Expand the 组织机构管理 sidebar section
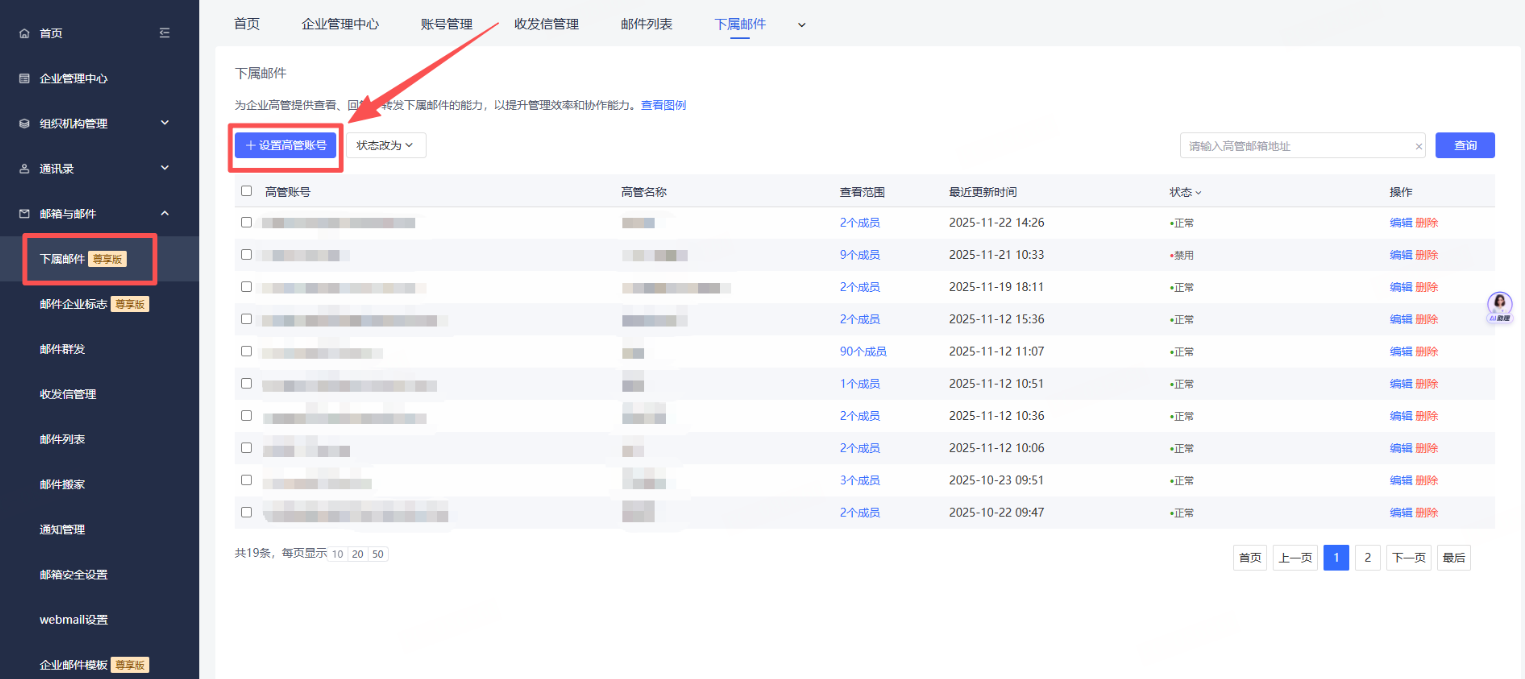1525x679 pixels. click(x=165, y=123)
